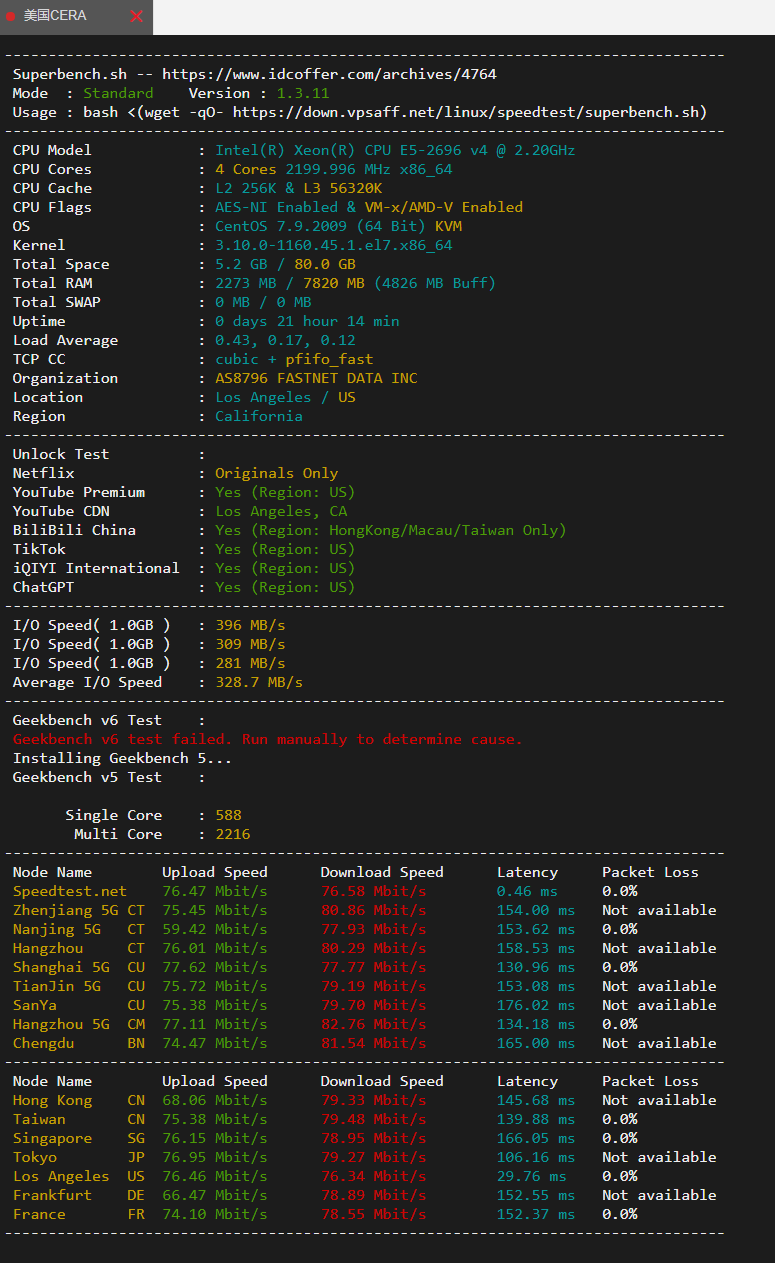Click the Tokyo upload speed 76.95 Mbit/s
775x1263 pixels.
(x=214, y=1157)
